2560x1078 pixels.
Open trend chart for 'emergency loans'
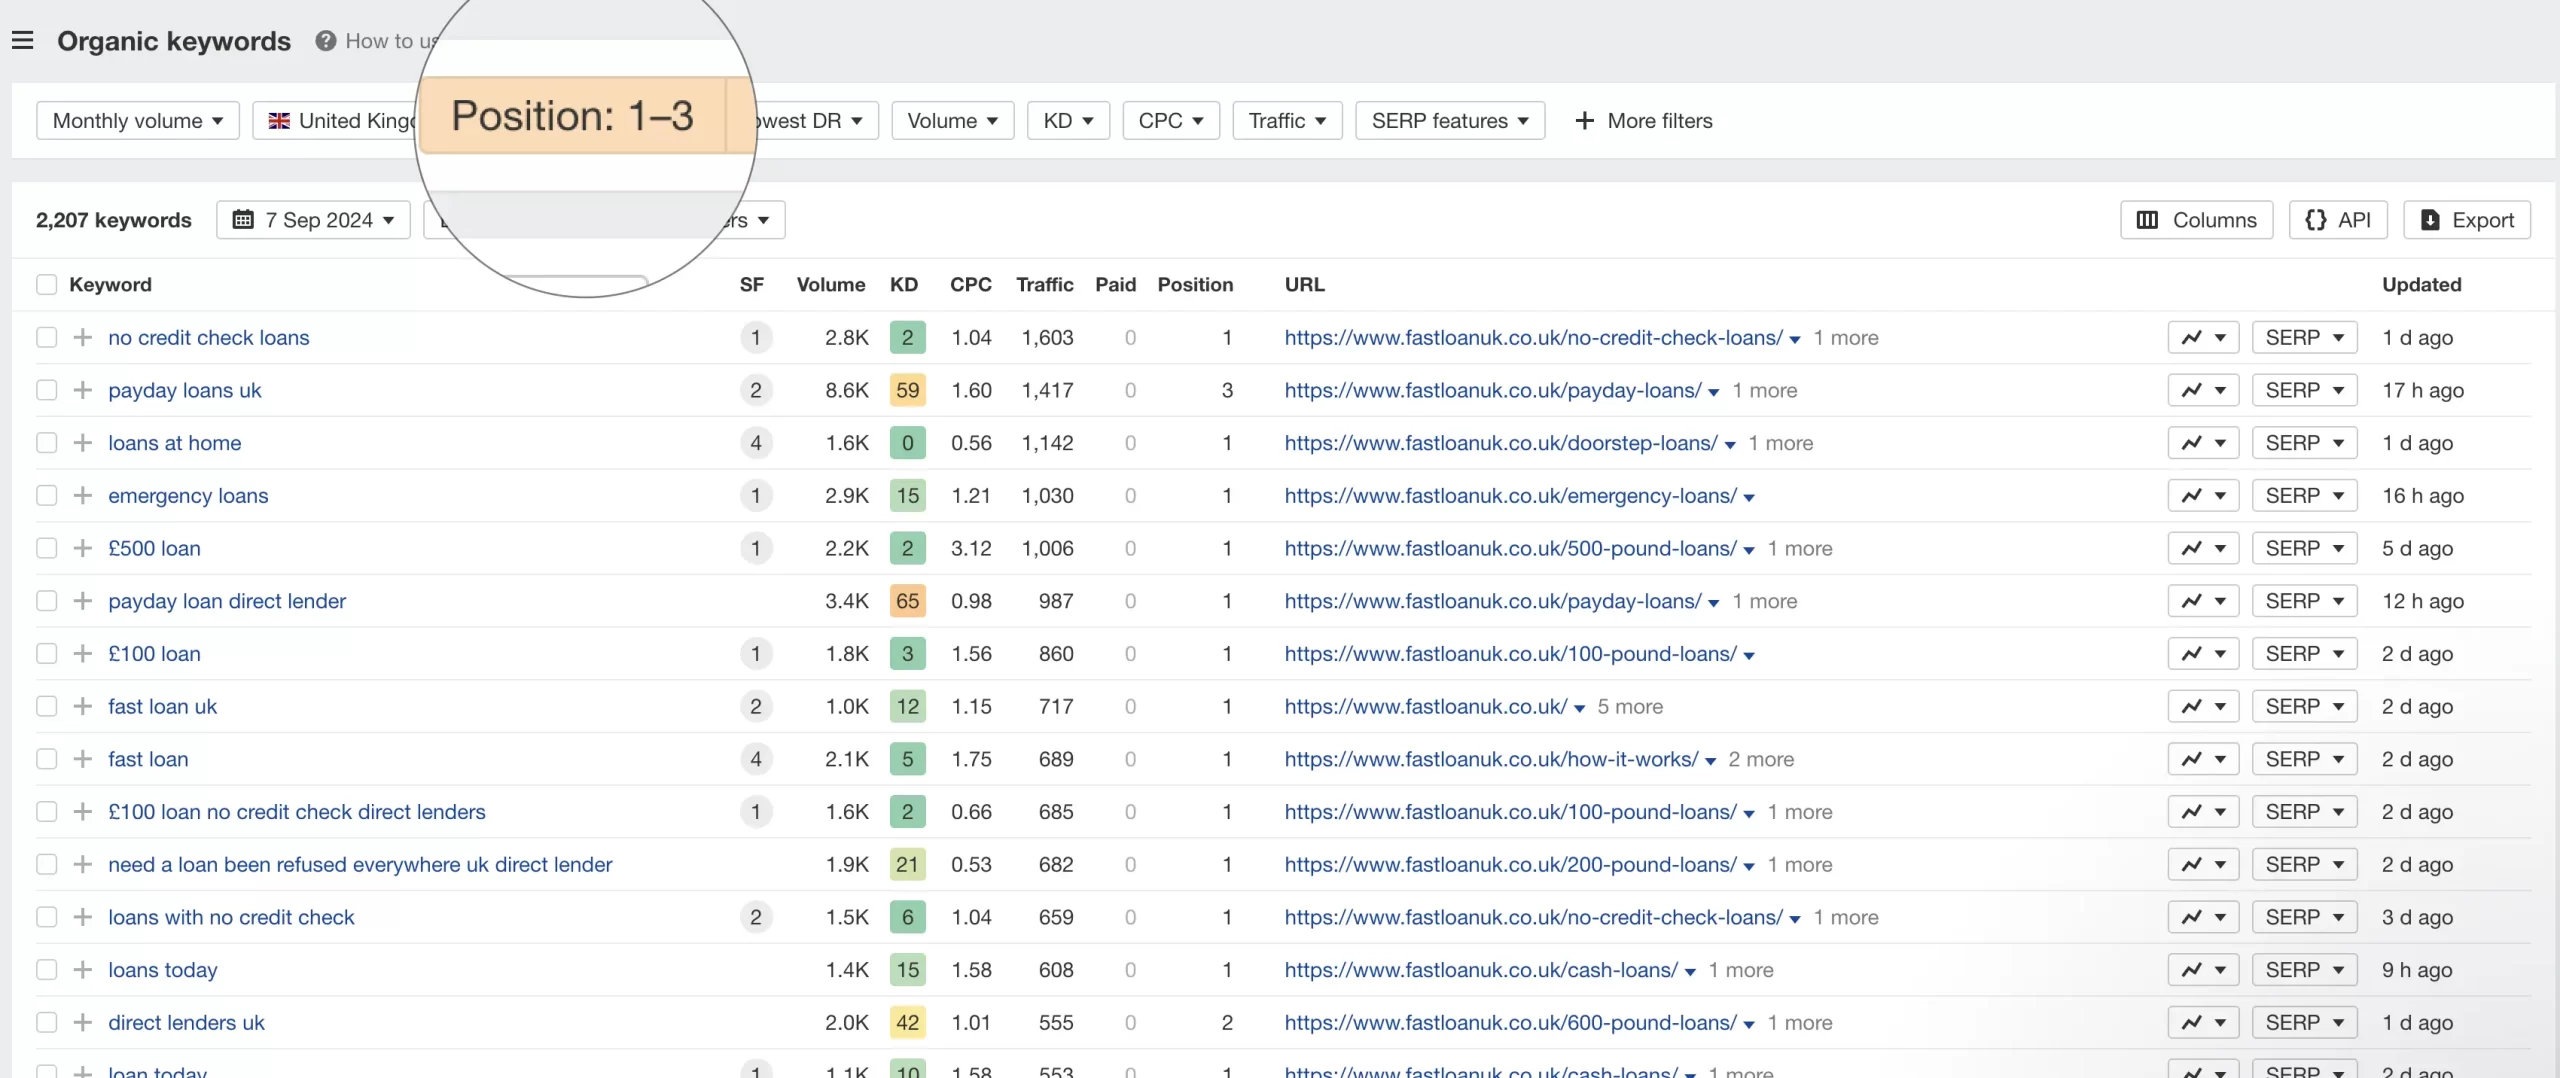click(x=2203, y=496)
